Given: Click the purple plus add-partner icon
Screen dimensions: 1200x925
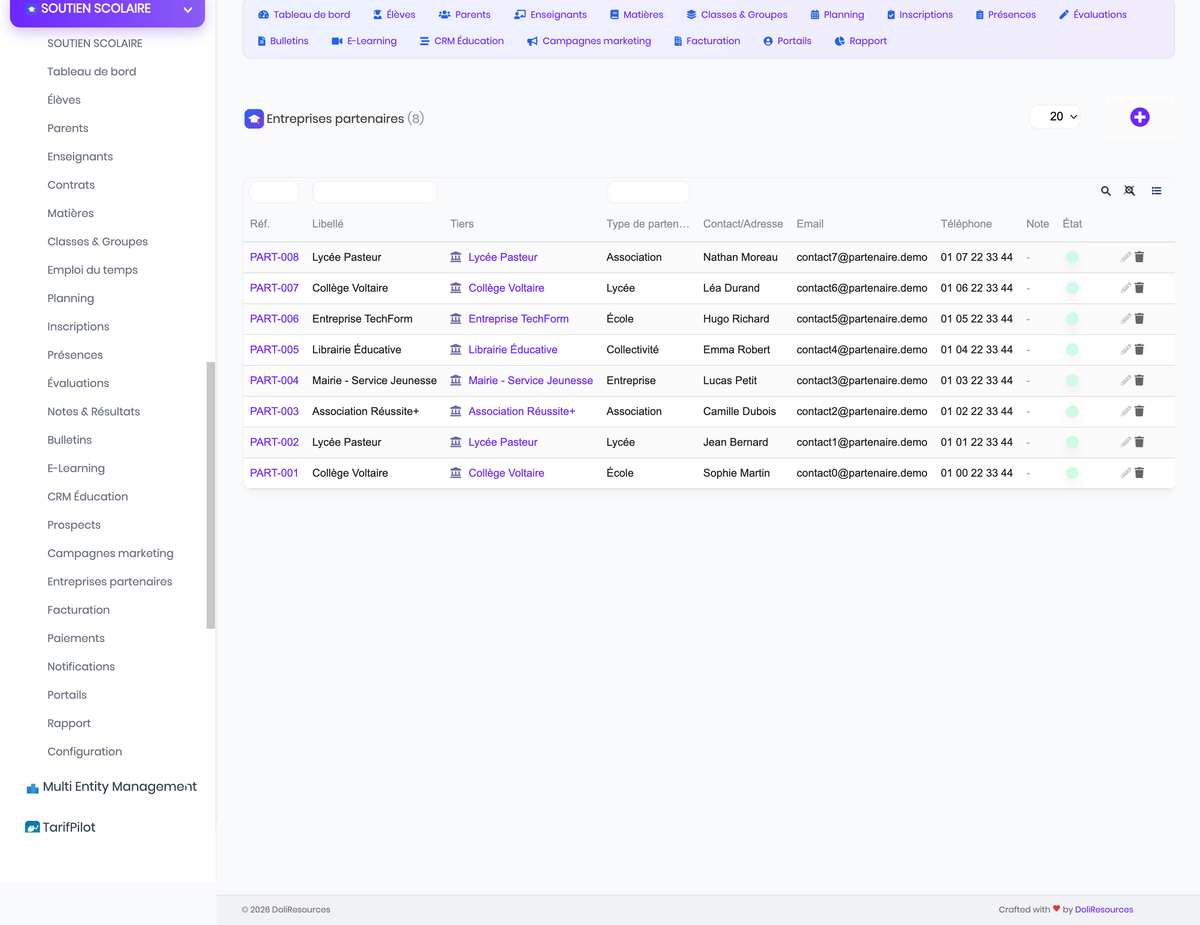Looking at the screenshot, I should pos(1139,117).
